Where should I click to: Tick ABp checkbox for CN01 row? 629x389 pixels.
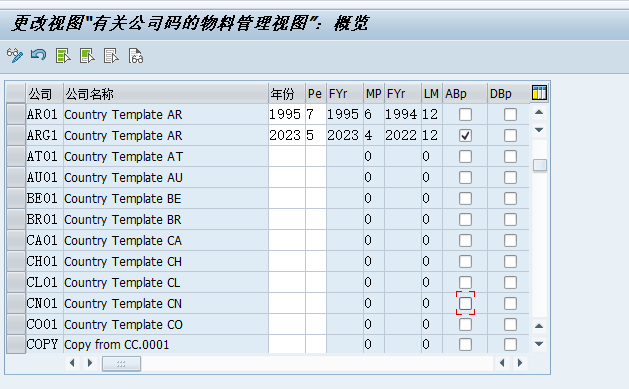click(465, 304)
